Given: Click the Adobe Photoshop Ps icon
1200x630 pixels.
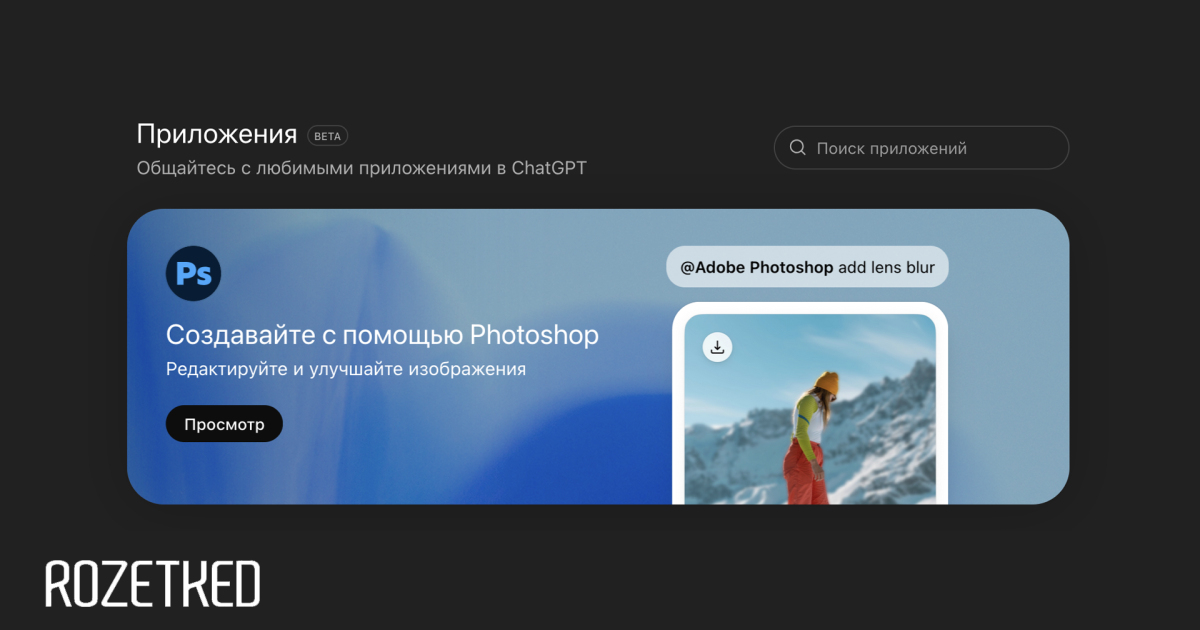Looking at the screenshot, I should [x=193, y=273].
